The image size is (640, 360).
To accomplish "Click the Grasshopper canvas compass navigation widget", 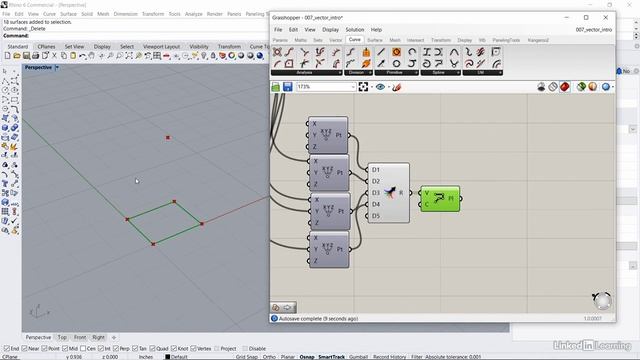I will coord(602,301).
